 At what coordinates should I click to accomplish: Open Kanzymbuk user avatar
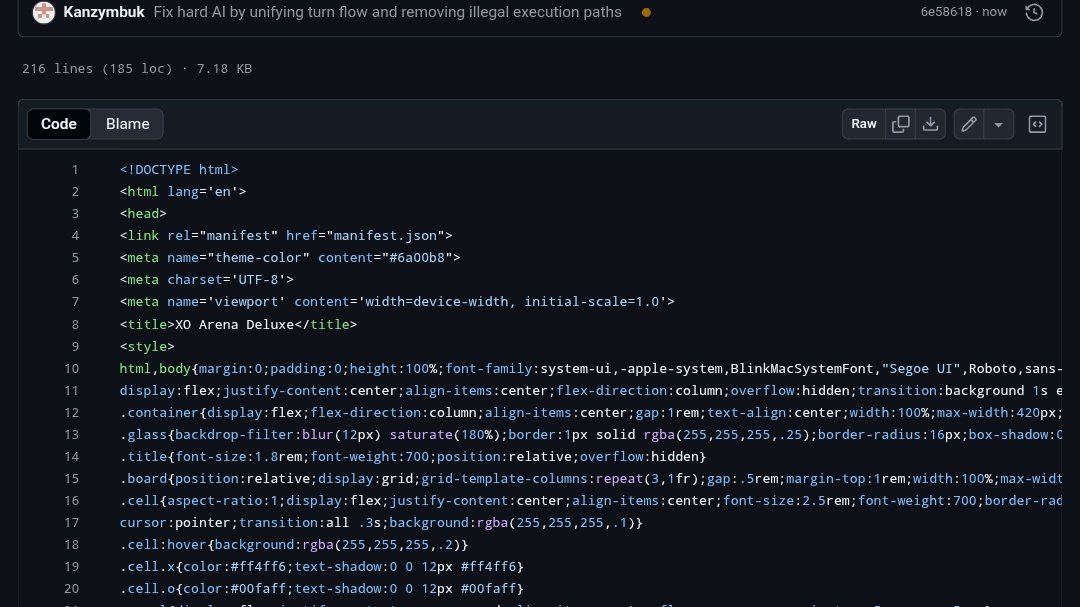point(43,12)
